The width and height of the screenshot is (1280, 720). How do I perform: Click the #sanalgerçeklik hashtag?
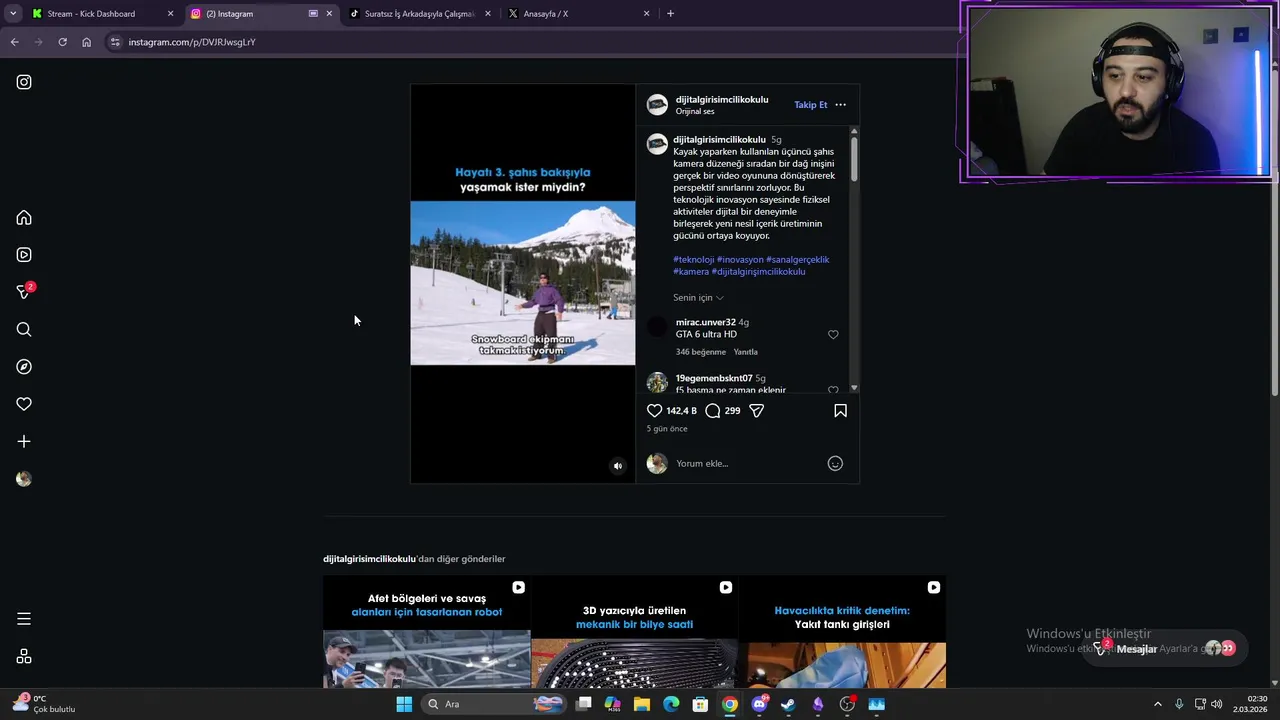[x=798, y=260]
